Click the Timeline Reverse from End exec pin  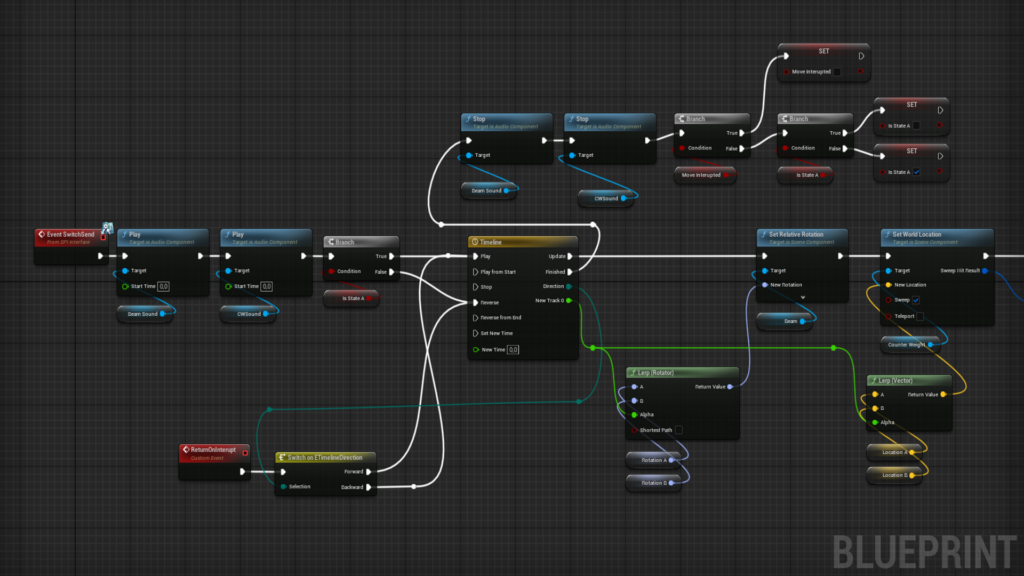point(475,317)
